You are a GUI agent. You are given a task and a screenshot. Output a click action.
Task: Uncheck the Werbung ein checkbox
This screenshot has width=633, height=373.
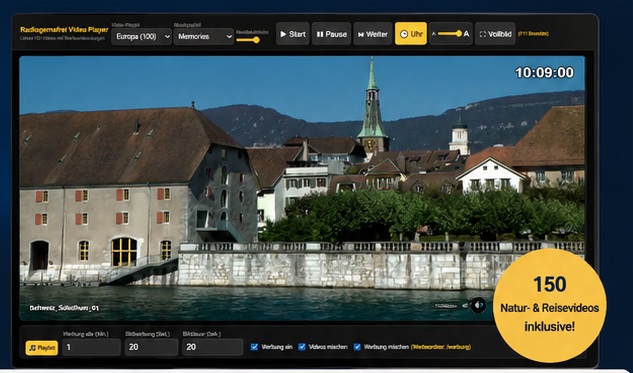point(254,347)
